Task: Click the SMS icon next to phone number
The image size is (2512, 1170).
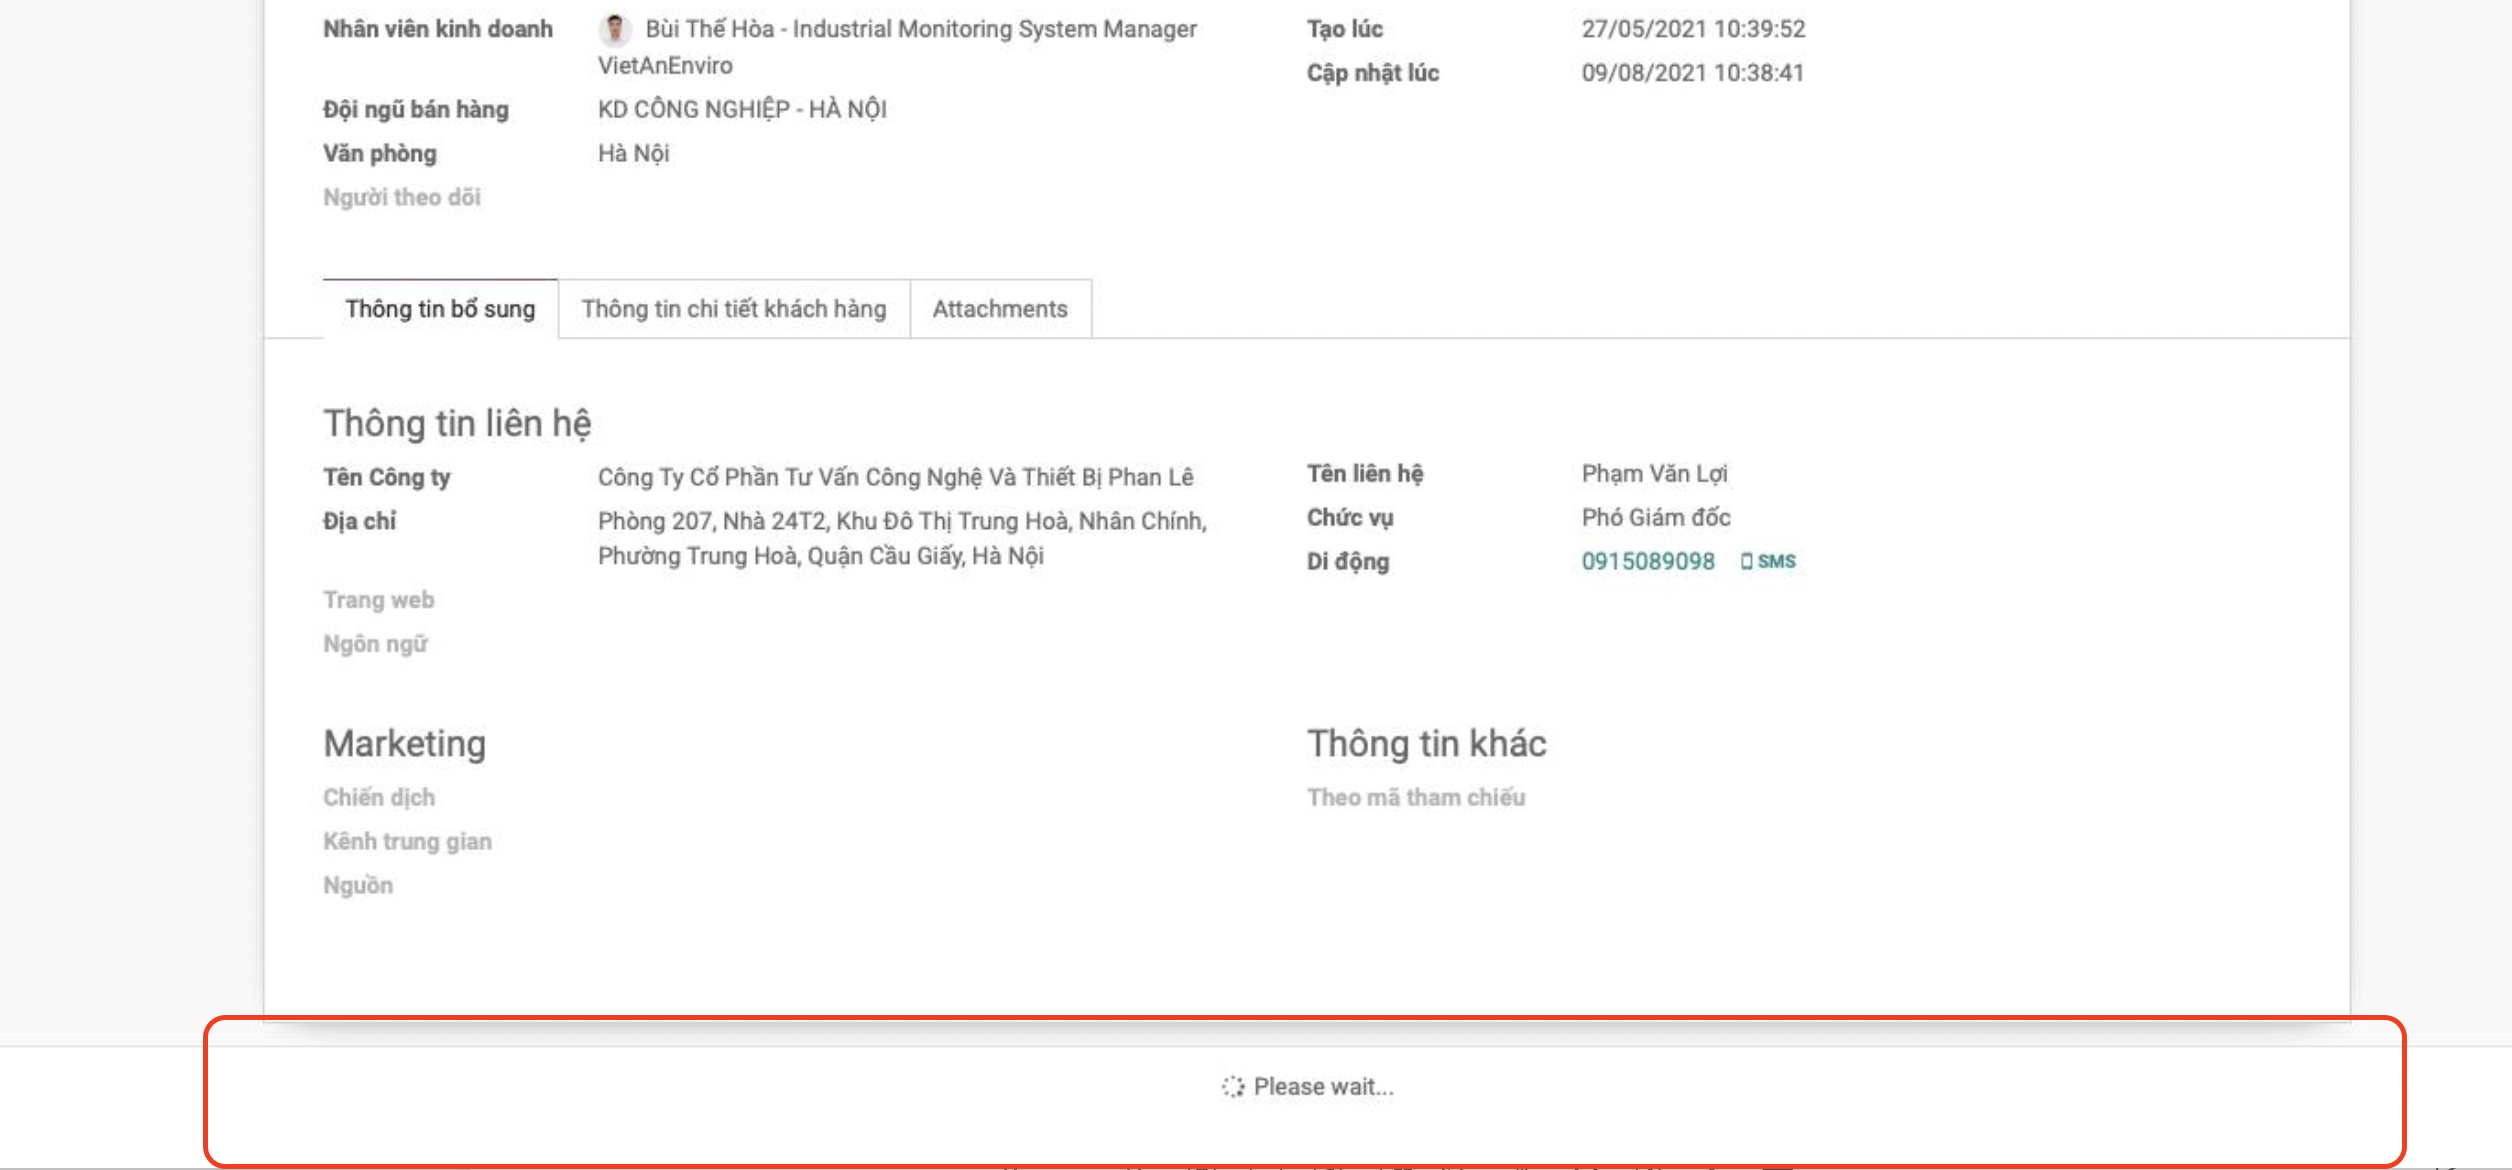Action: [1770, 561]
